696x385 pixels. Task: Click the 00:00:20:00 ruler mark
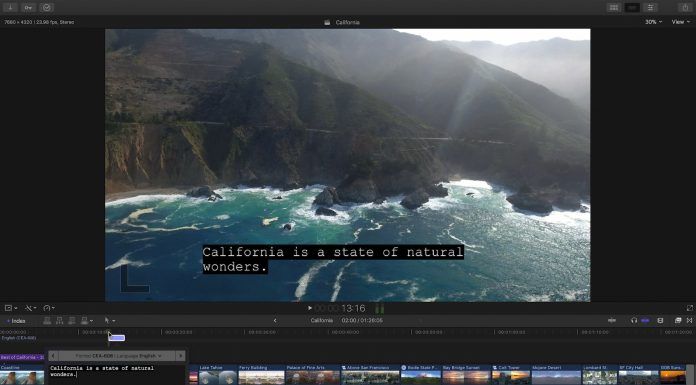[x=179, y=332]
